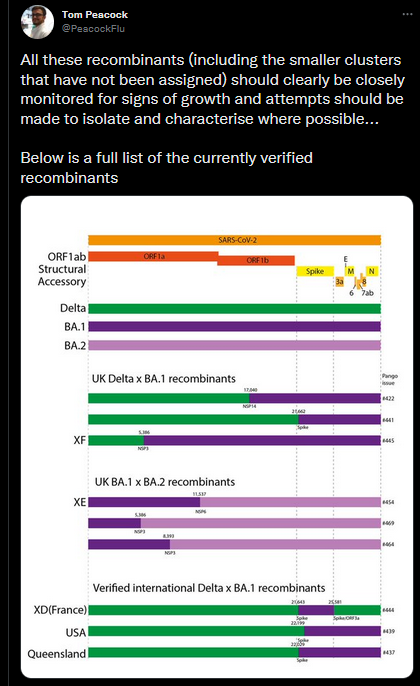Viewport: 420px width, 686px height.
Task: Open Tom Peacock's profile avatar
Action: pyautogui.click(x=37, y=22)
